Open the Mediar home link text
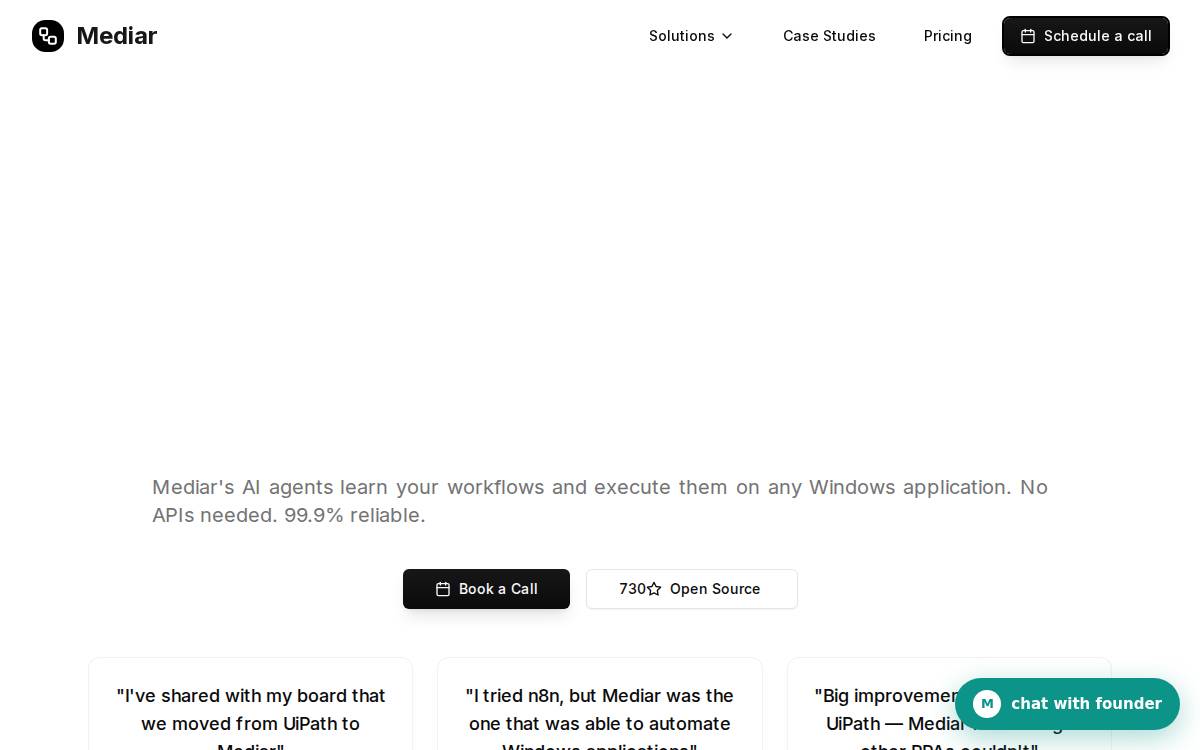Image resolution: width=1200 pixels, height=750 pixels. click(x=116, y=36)
